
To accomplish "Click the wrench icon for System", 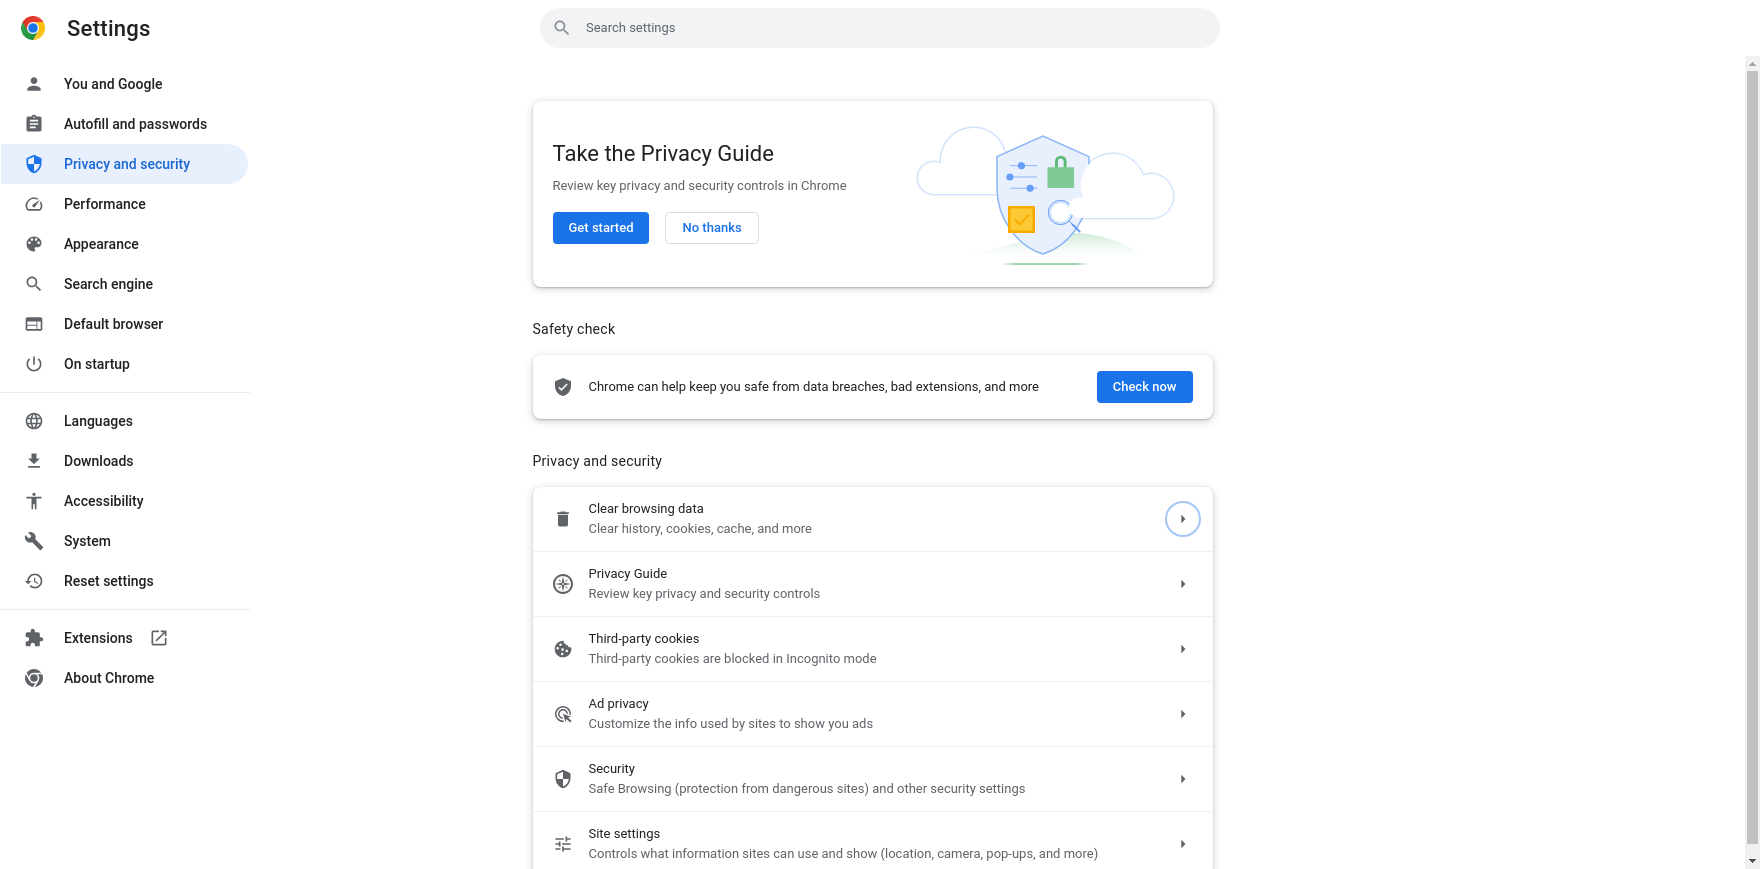I will [x=34, y=541].
